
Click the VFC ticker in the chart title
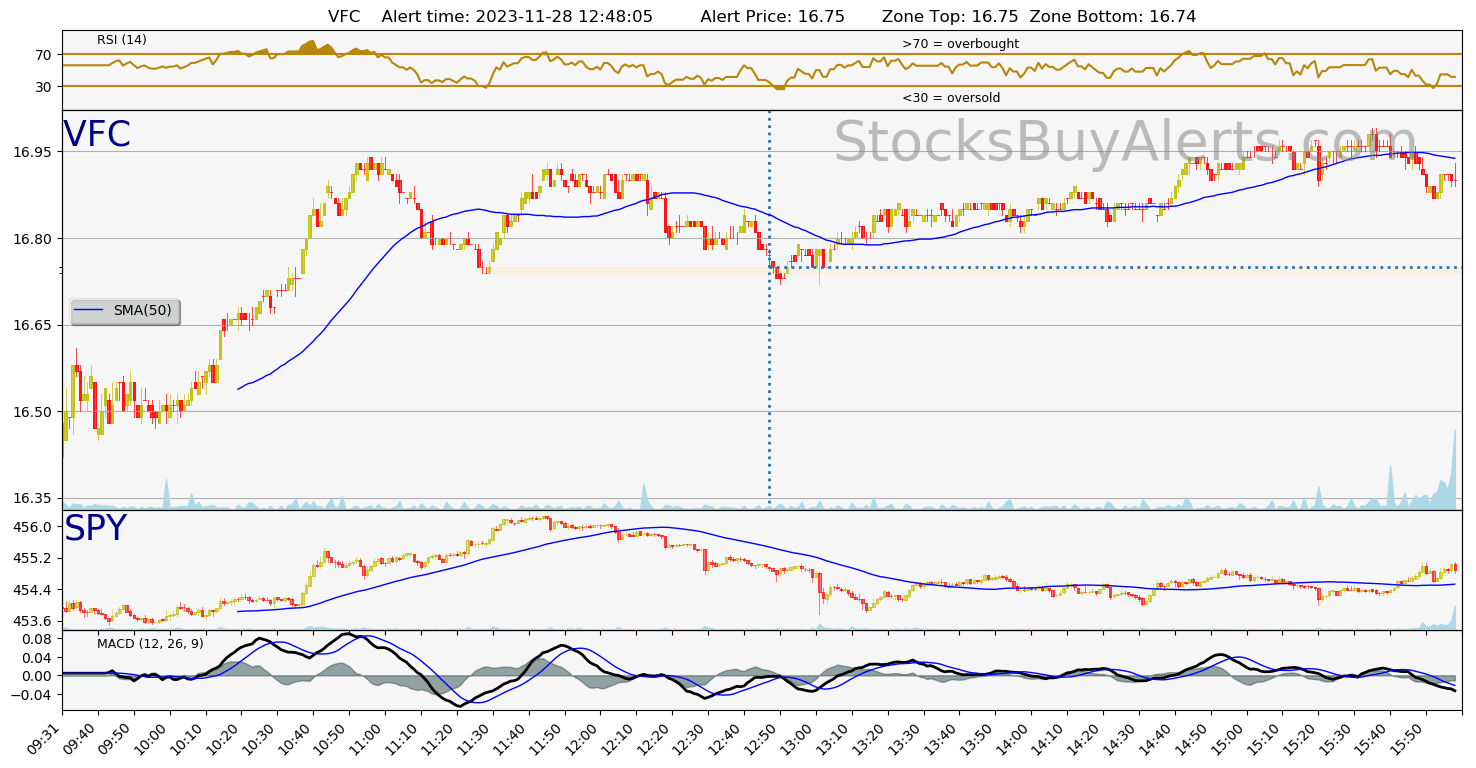coord(344,17)
